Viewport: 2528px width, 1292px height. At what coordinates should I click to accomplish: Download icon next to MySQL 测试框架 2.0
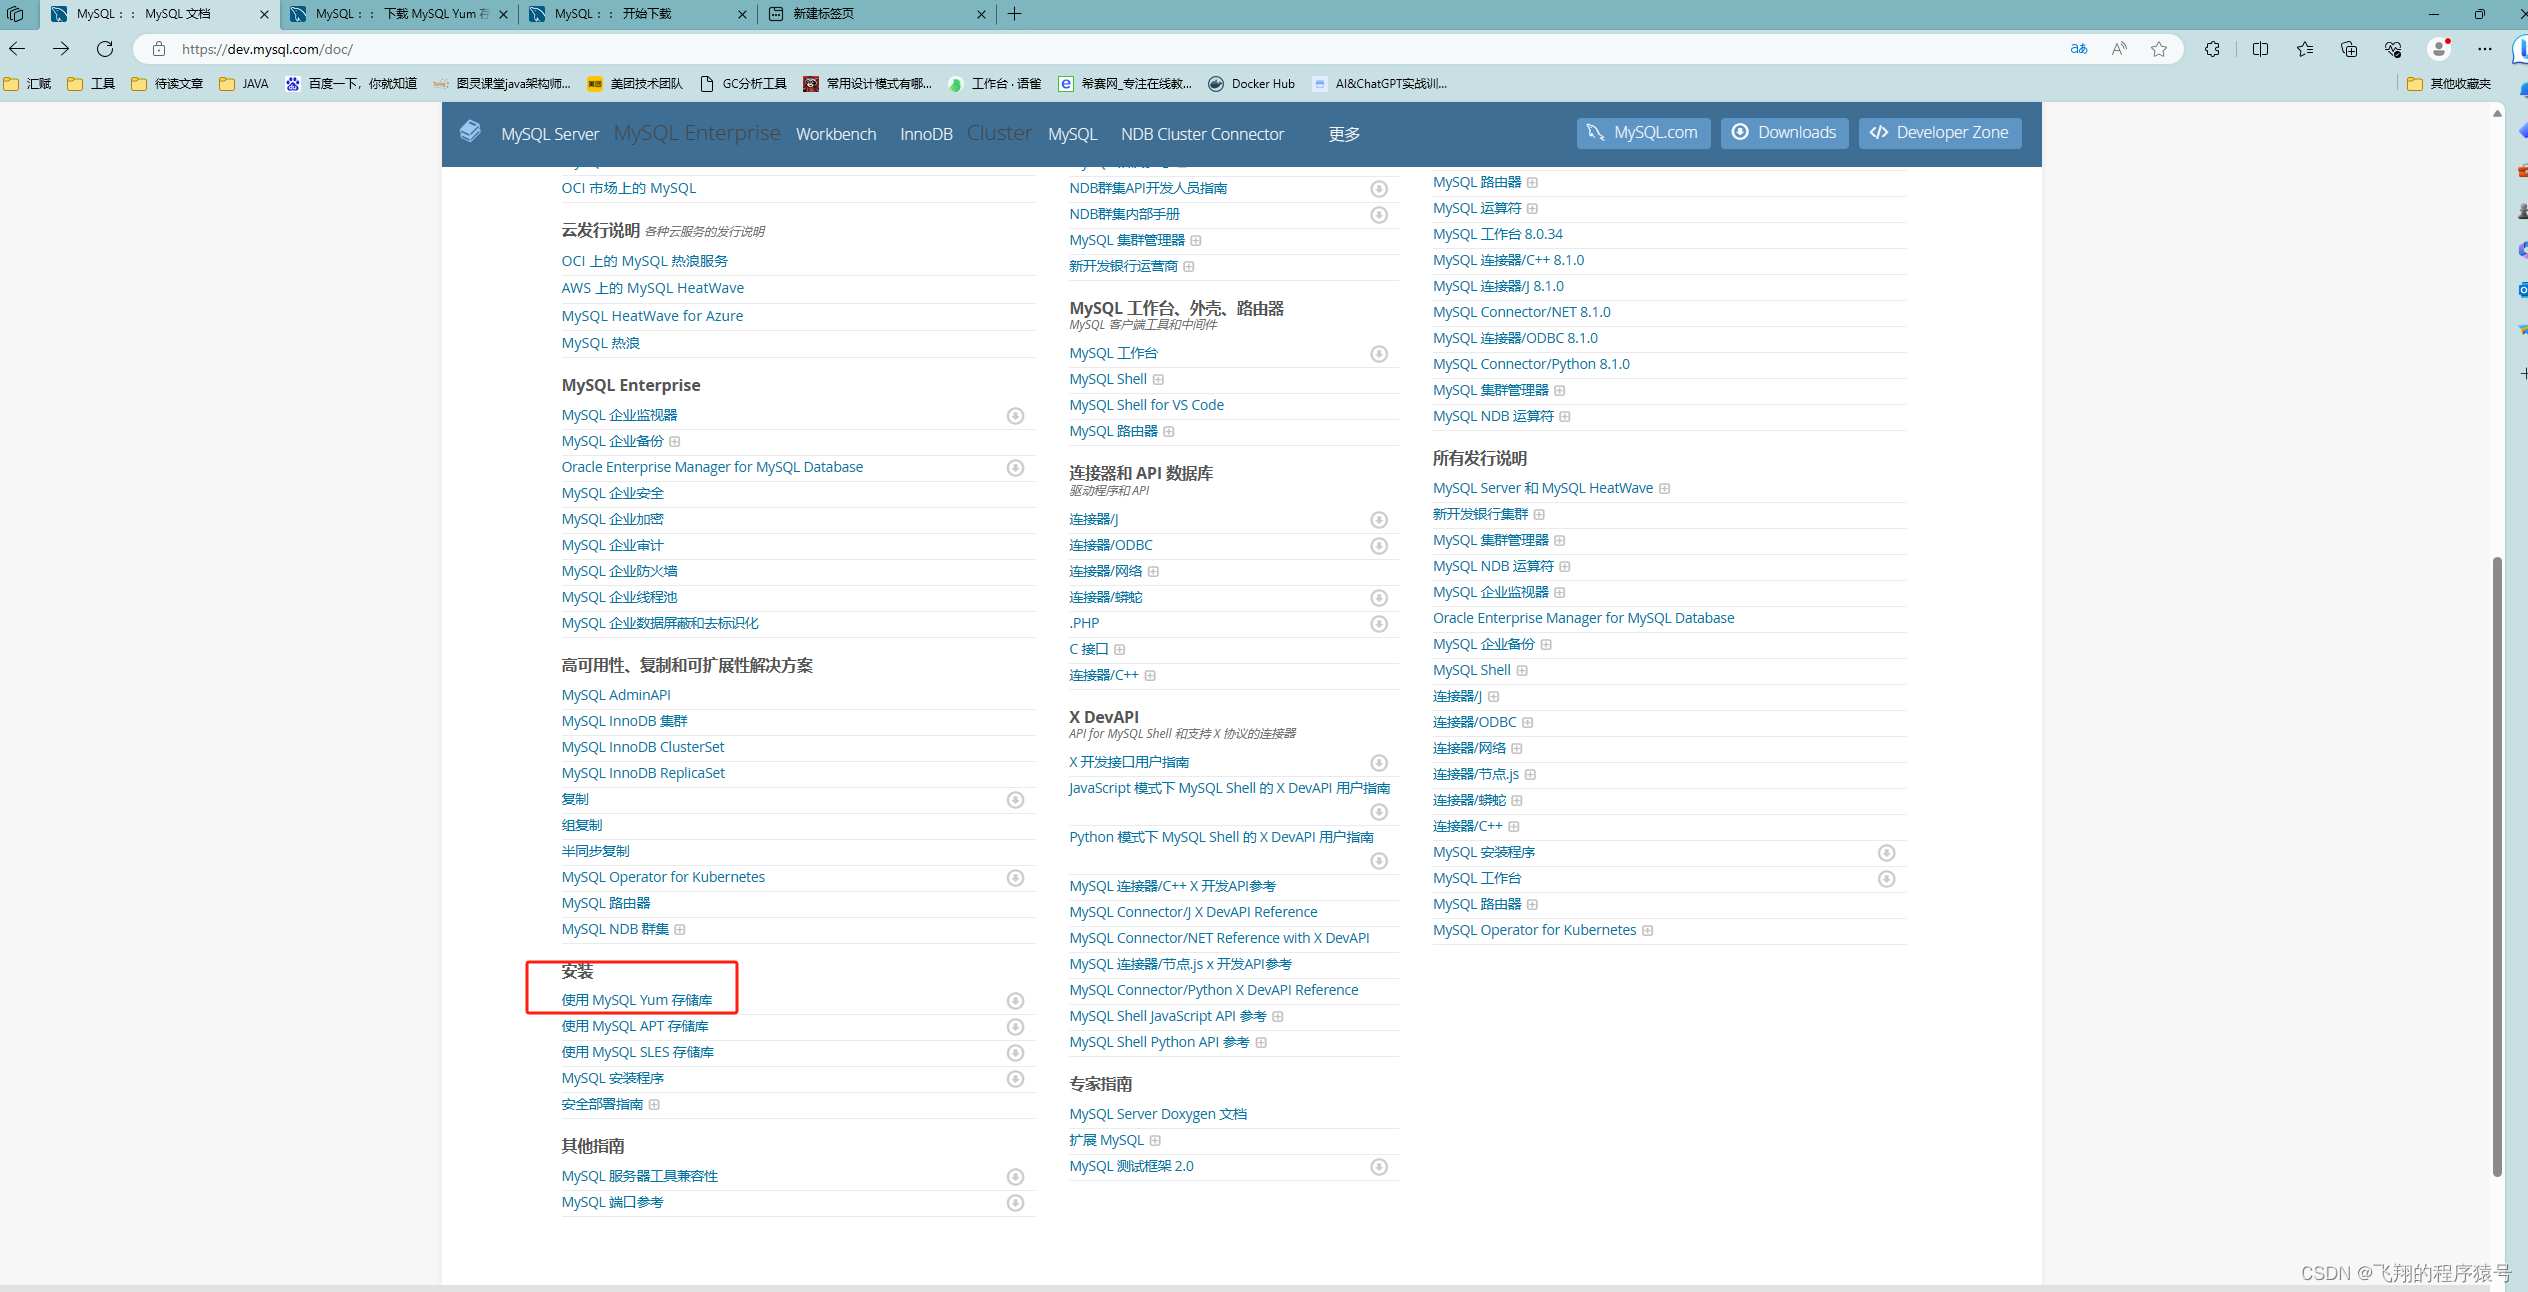[x=1379, y=1167]
